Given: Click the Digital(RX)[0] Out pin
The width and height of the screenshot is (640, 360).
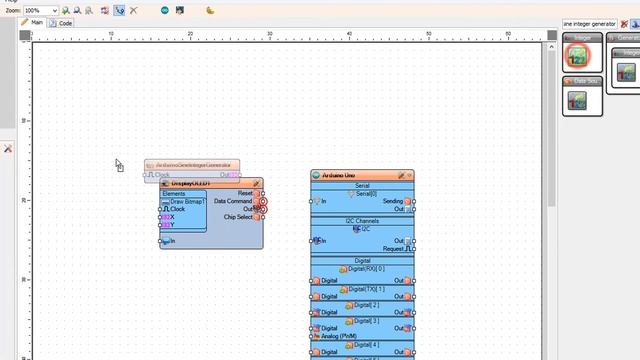Looking at the screenshot, I should tap(414, 281).
